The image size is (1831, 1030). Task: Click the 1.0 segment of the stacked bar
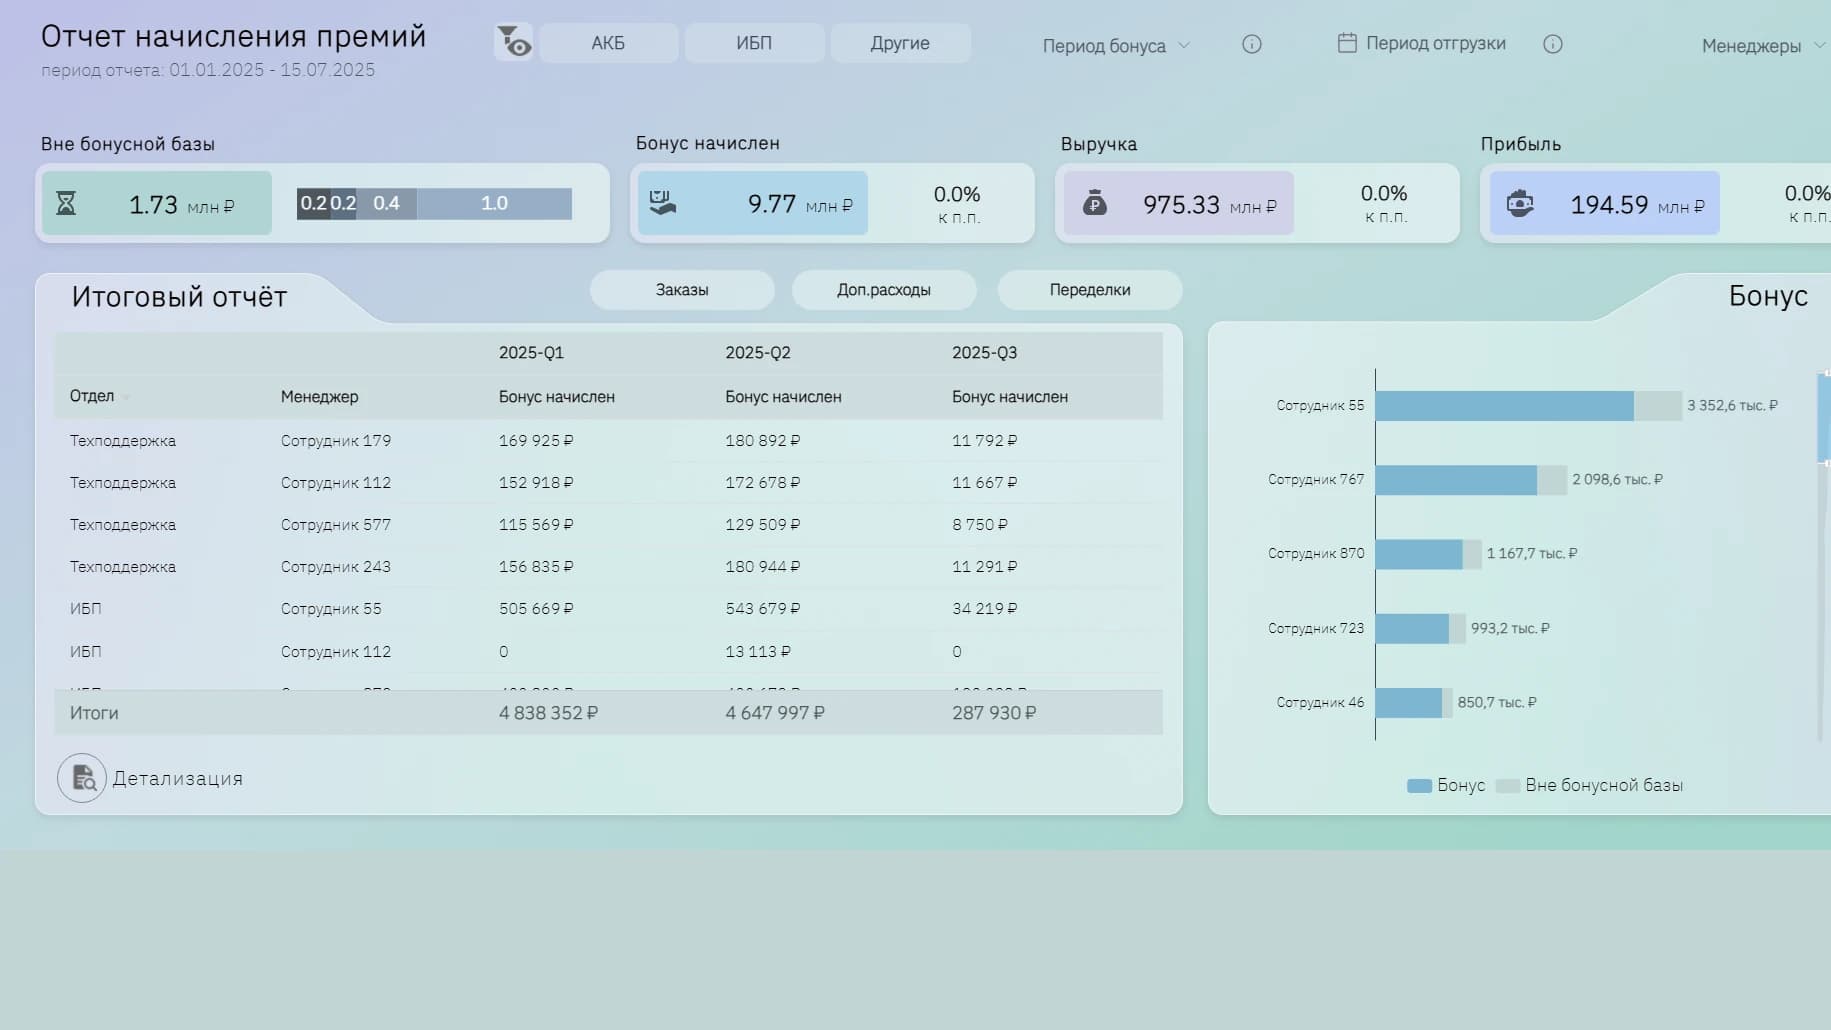pos(495,203)
